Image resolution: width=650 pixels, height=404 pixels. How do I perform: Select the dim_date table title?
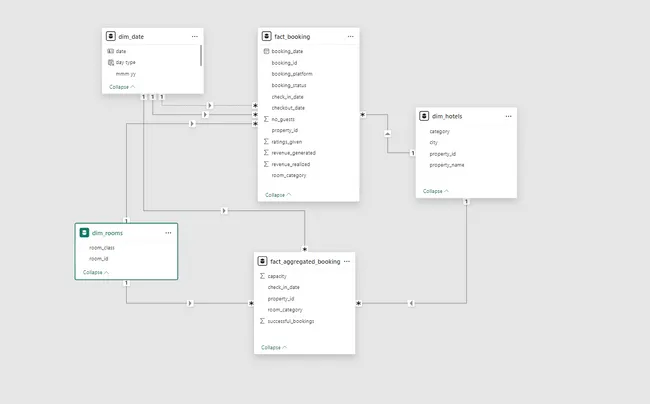[131, 36]
